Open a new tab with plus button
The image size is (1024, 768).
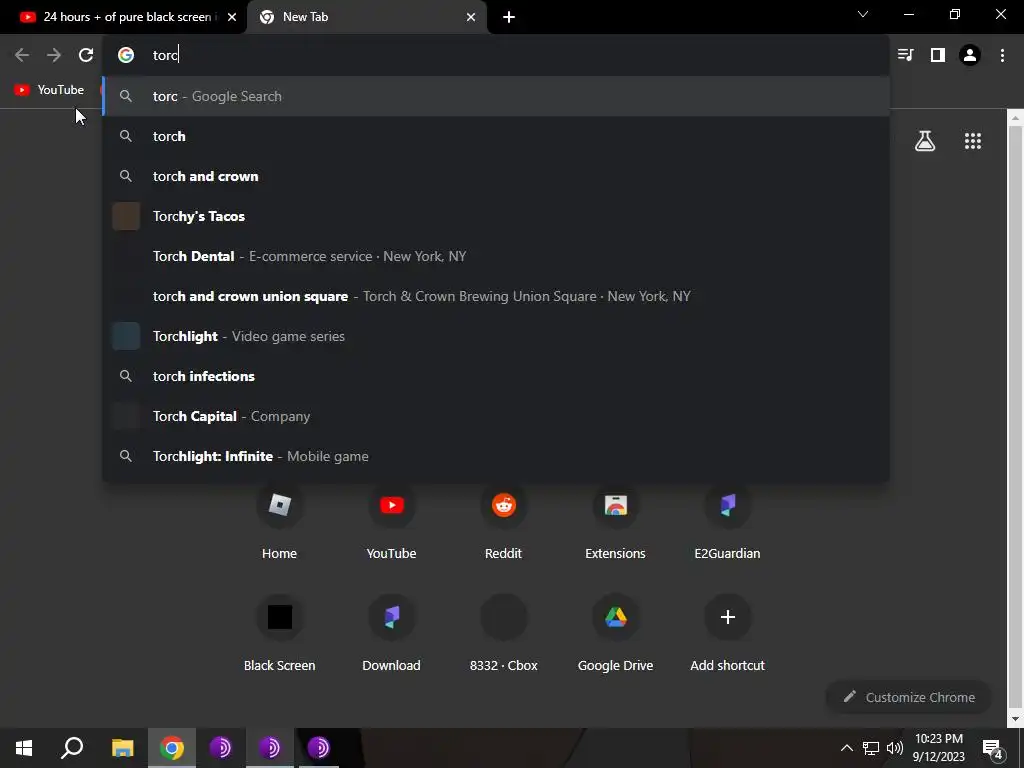point(509,17)
